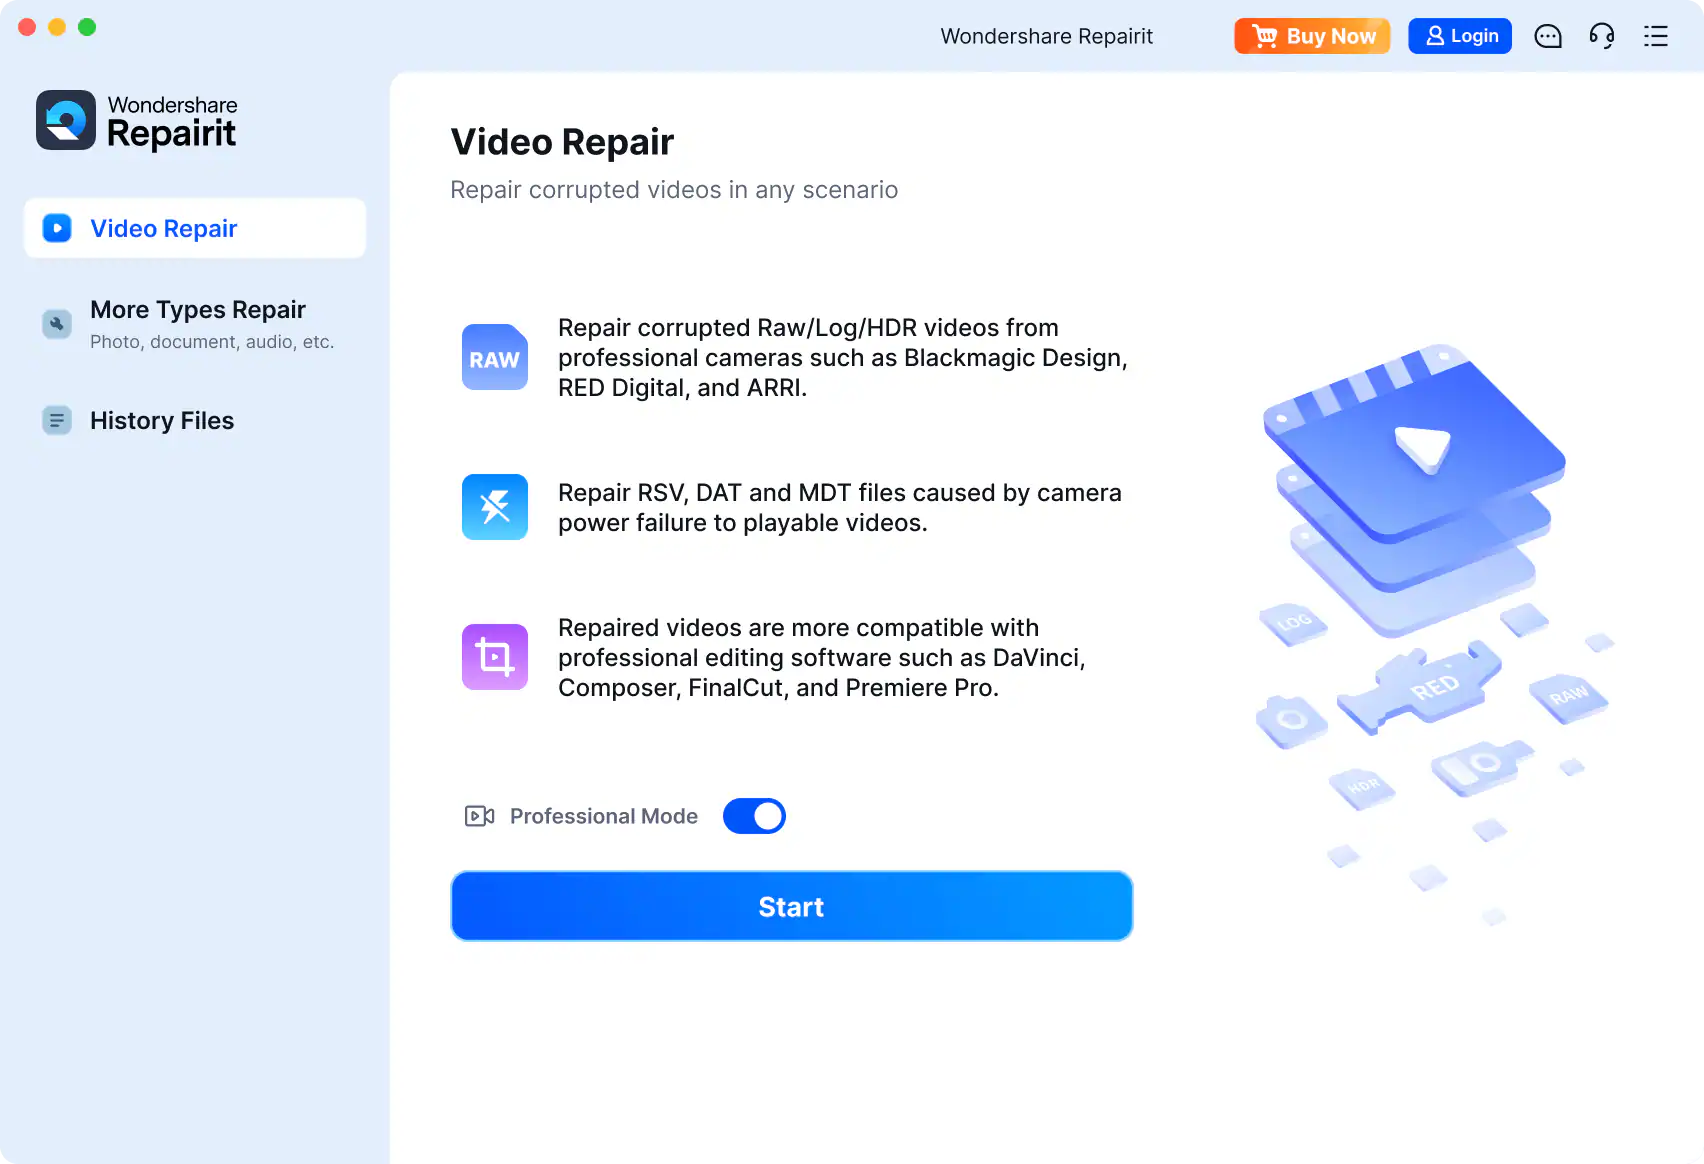Image resolution: width=1704 pixels, height=1164 pixels.
Task: Toggle the Professional Mode switch off
Action: click(754, 815)
